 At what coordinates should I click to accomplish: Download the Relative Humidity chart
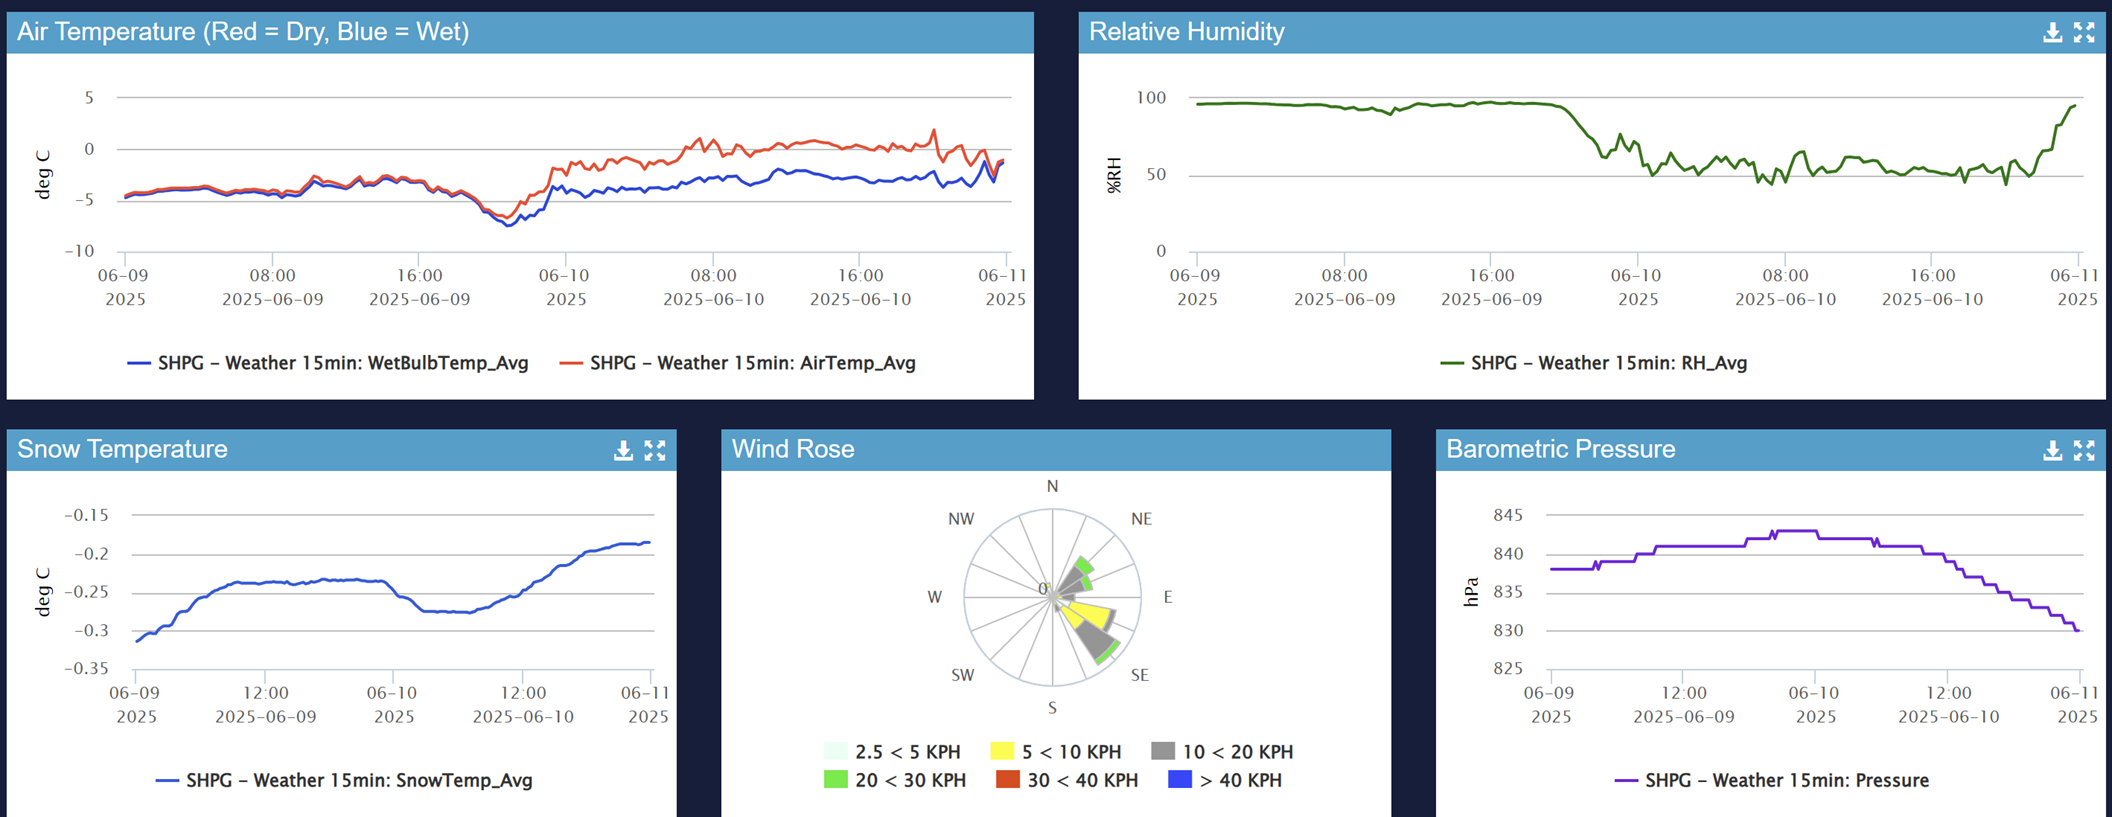click(2052, 33)
